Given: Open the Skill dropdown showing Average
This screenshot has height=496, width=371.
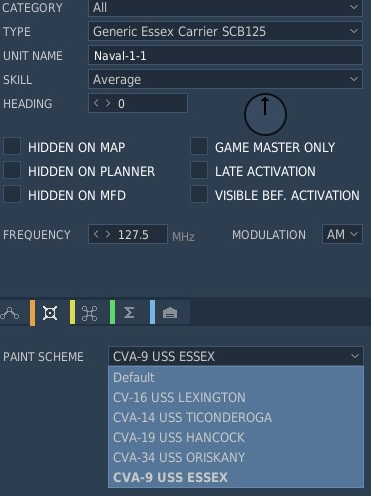Looking at the screenshot, I should [225, 79].
